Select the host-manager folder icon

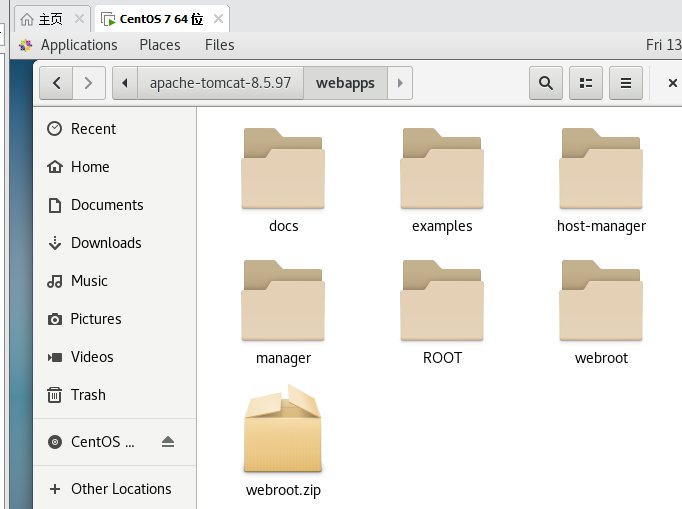pos(601,168)
